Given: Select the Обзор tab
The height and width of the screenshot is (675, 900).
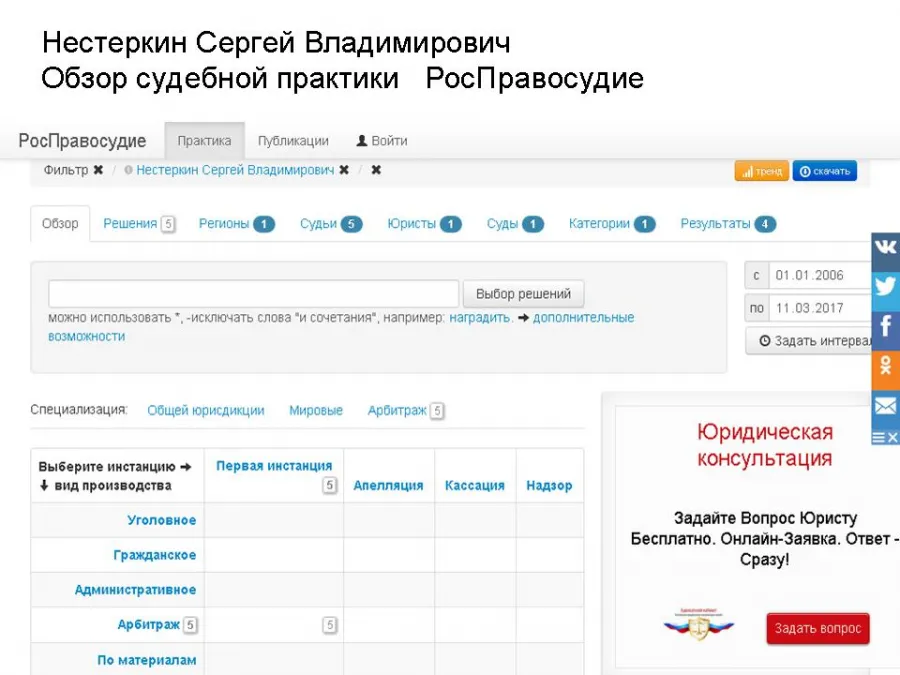Looking at the screenshot, I should pos(60,223).
